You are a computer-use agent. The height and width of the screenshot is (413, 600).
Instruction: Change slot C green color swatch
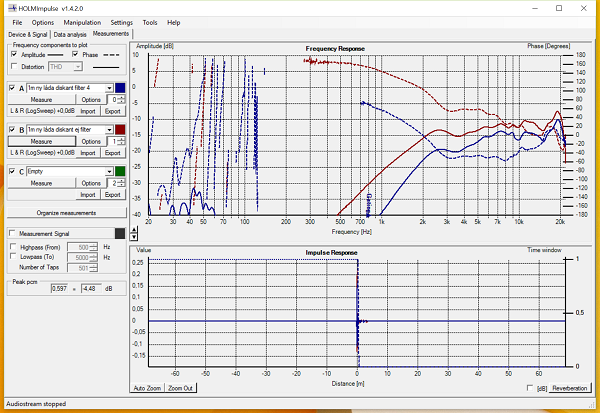tap(120, 171)
